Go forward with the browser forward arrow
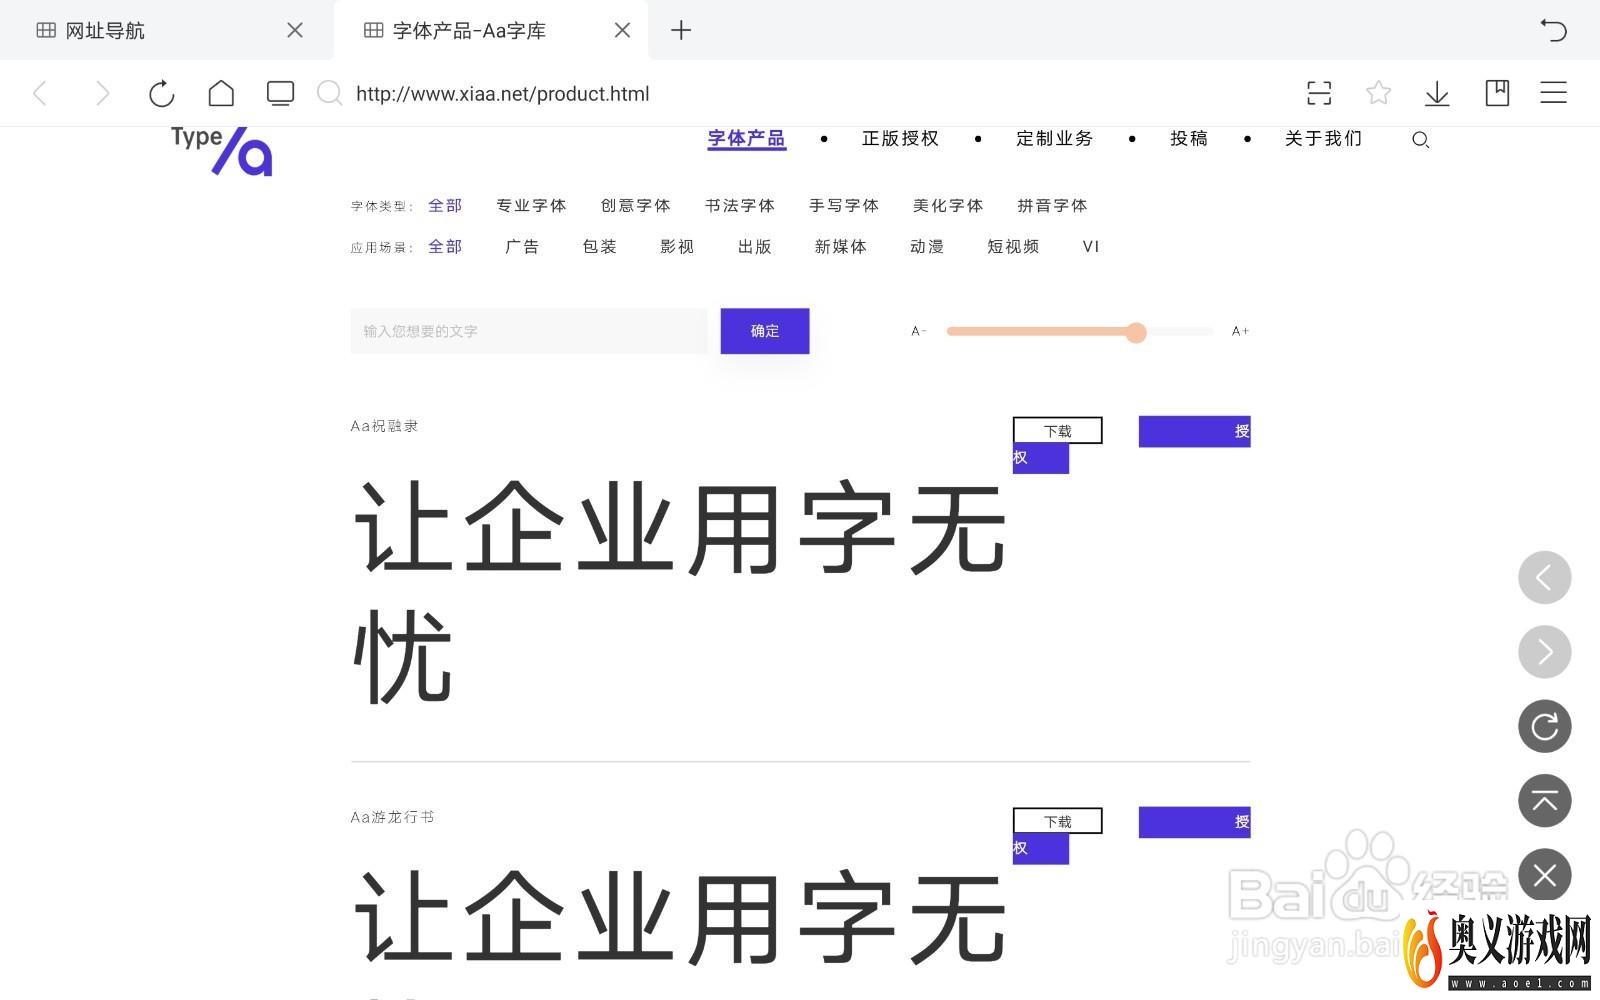Viewport: 1600px width, 1000px height. click(102, 94)
